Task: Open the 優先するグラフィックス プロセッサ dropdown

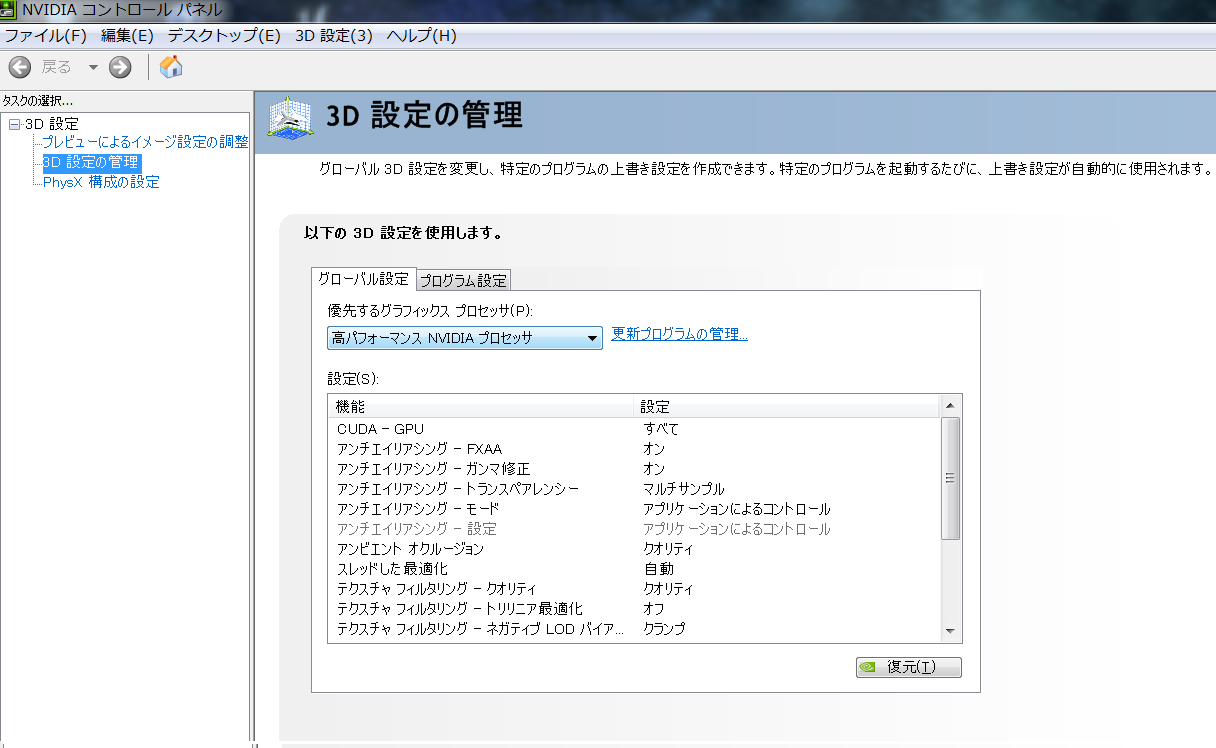Action: [465, 338]
